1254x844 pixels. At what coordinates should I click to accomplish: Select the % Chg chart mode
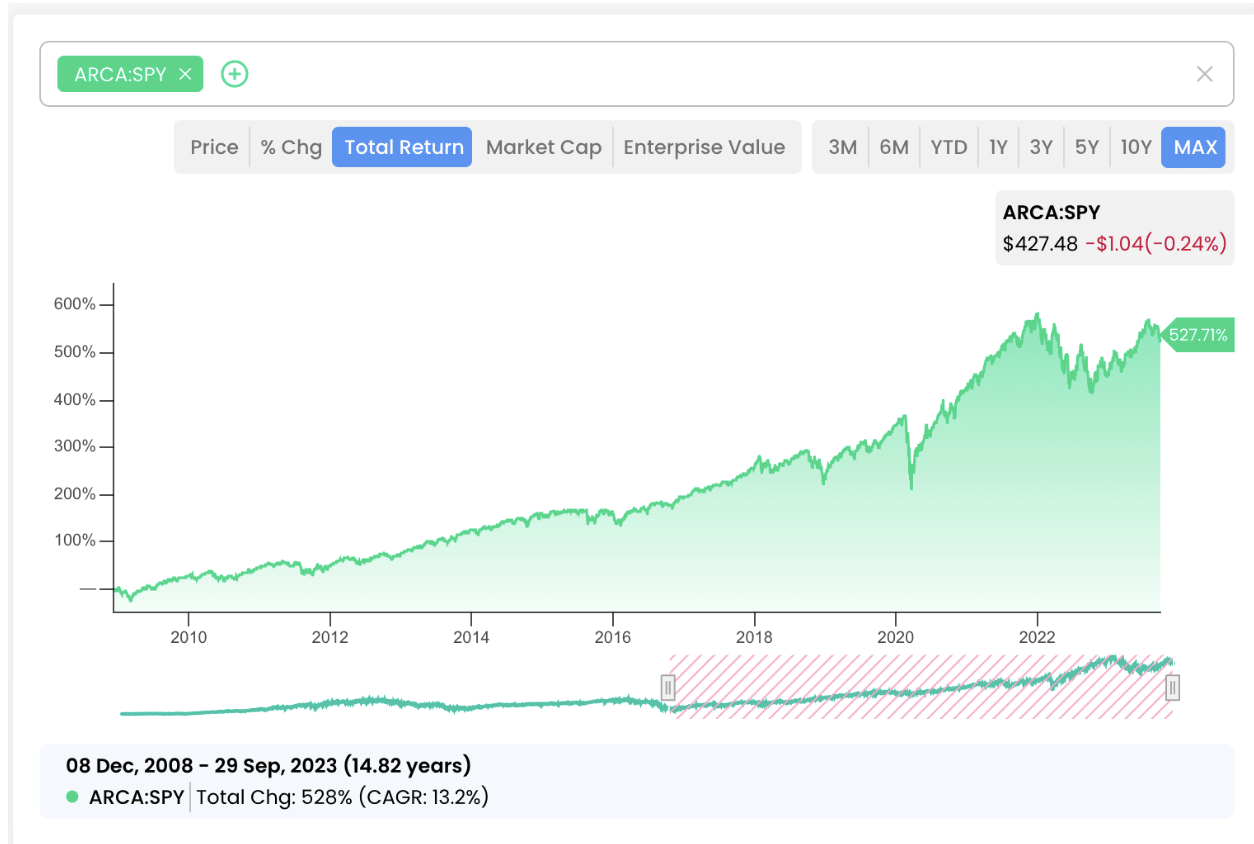tap(291, 147)
